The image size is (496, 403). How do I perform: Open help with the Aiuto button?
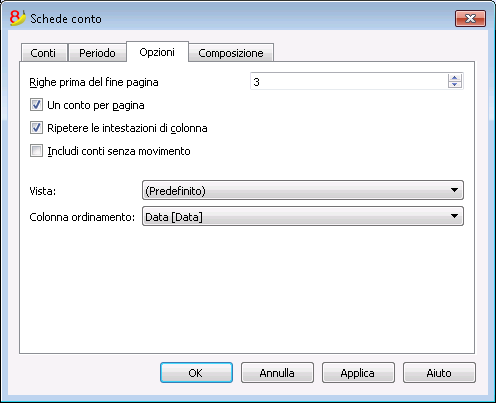tap(439, 373)
